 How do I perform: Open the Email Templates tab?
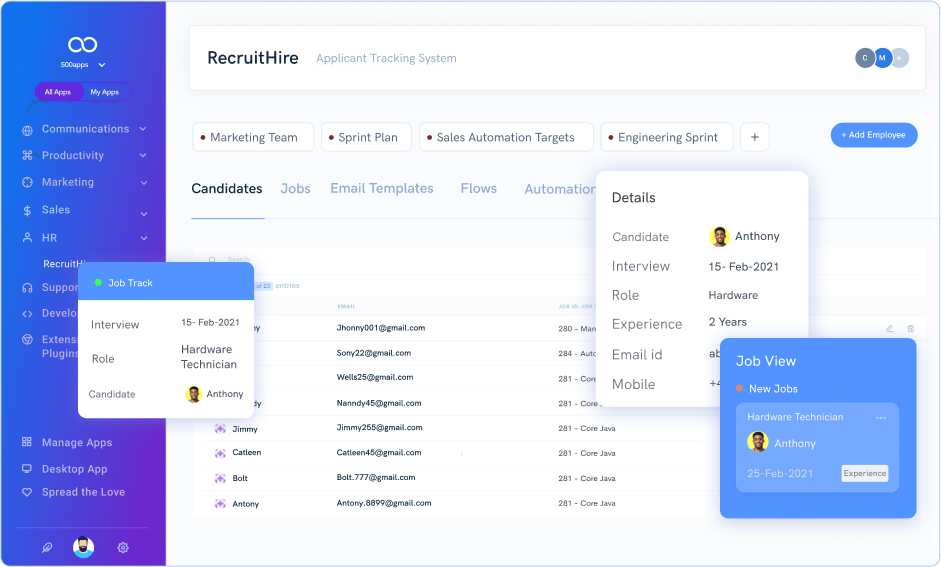click(381, 189)
